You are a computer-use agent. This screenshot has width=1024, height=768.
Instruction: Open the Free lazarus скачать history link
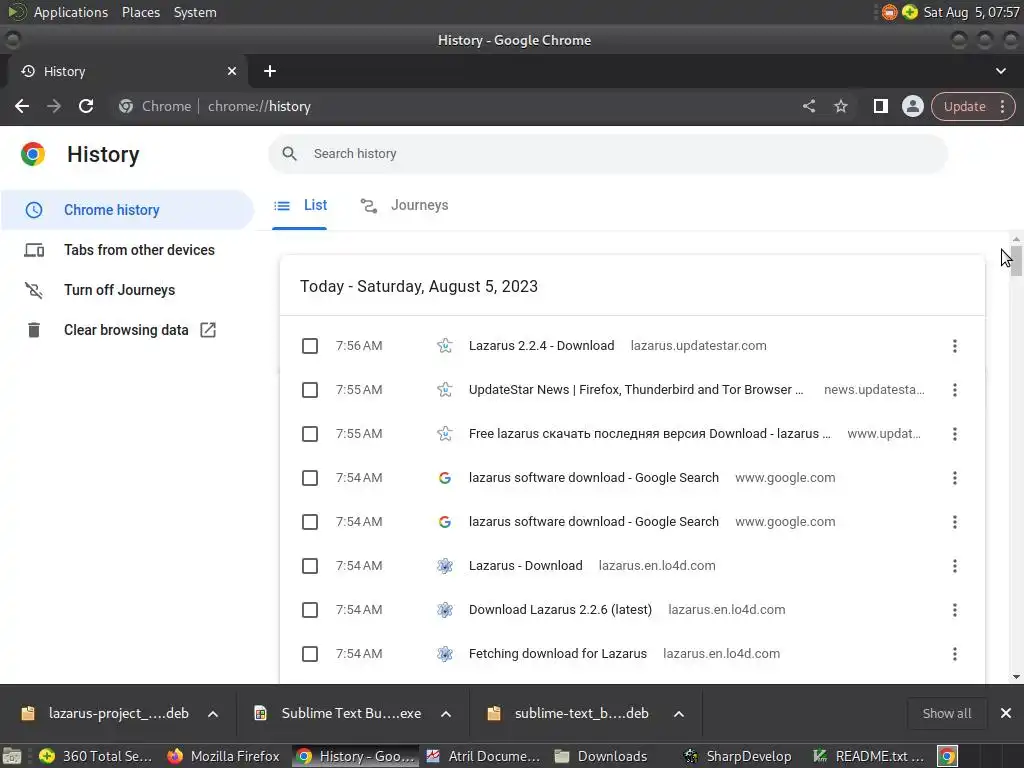click(x=650, y=434)
